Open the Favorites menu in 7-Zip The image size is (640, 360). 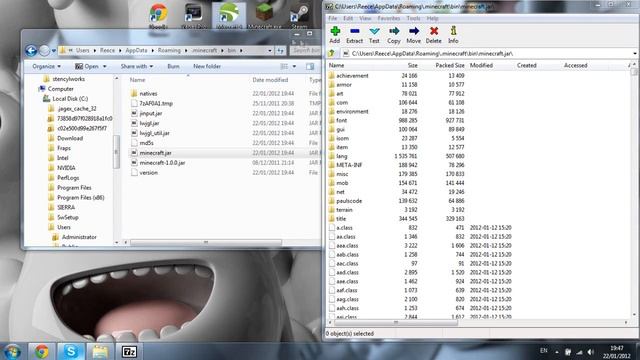[x=389, y=18]
